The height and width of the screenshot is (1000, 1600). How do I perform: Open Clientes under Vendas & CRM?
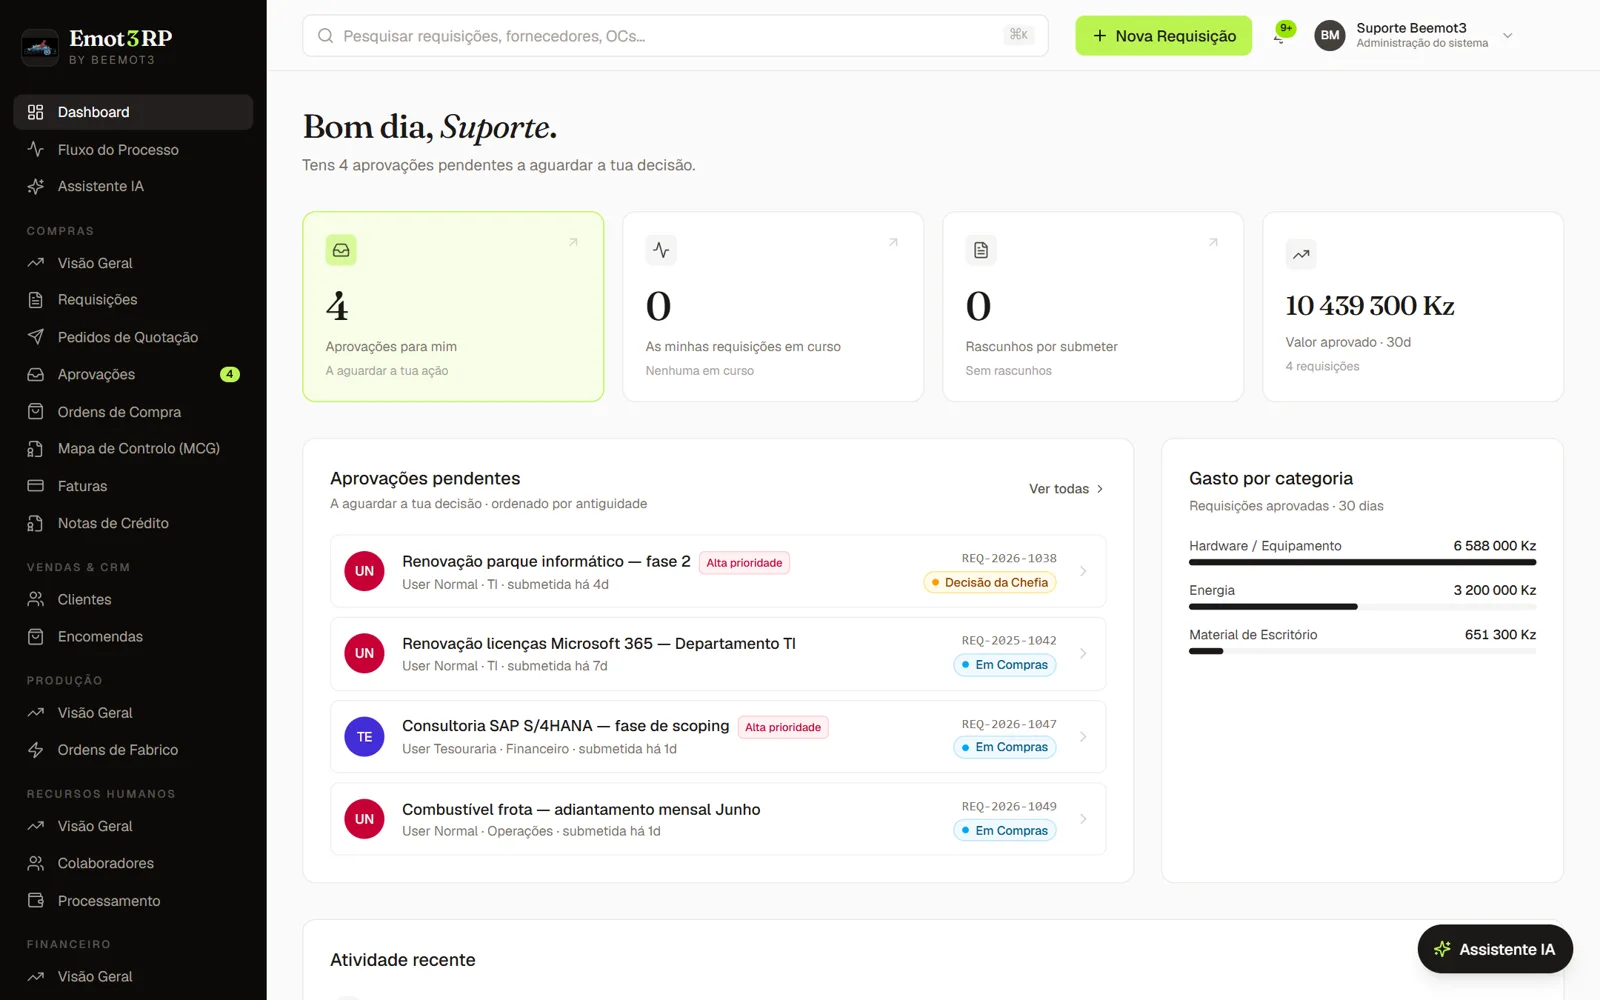(x=133, y=600)
